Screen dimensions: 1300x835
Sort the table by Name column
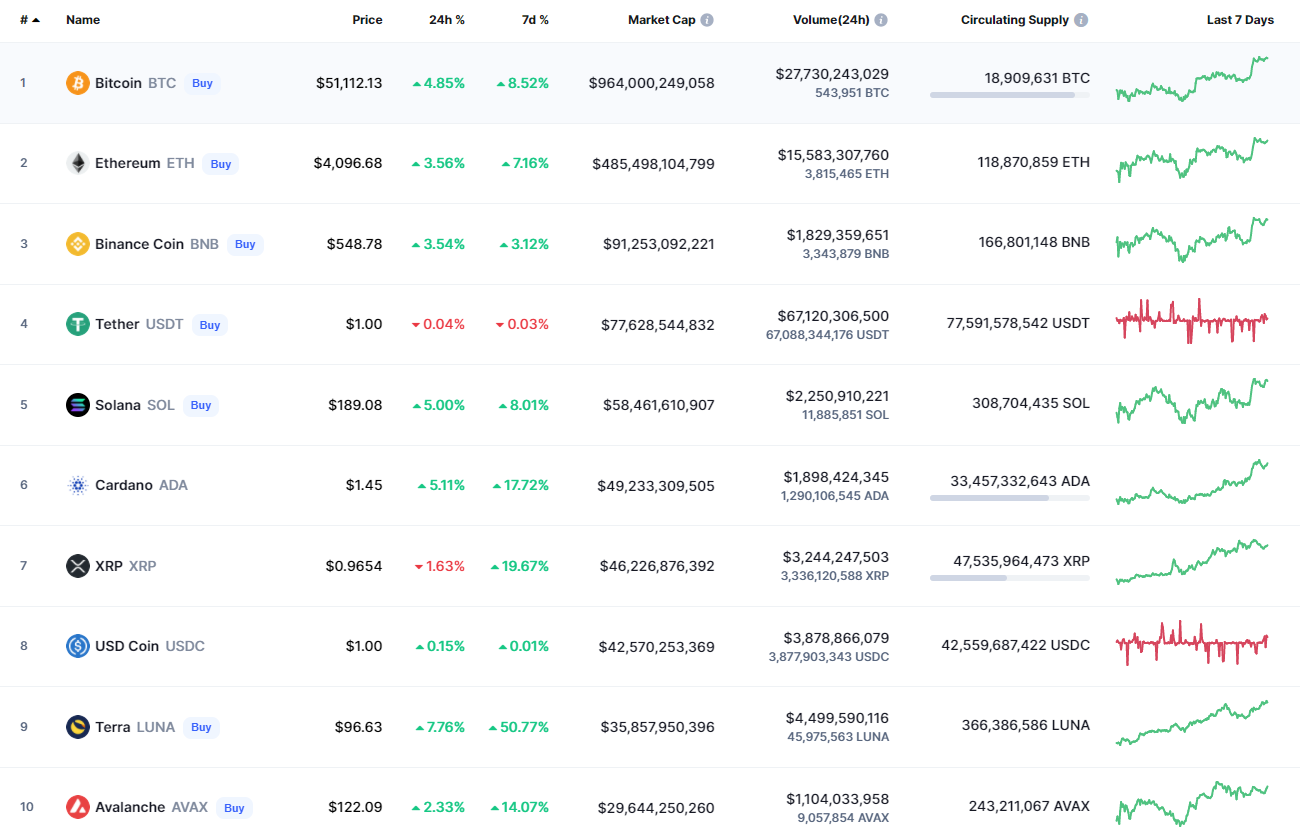[x=83, y=20]
